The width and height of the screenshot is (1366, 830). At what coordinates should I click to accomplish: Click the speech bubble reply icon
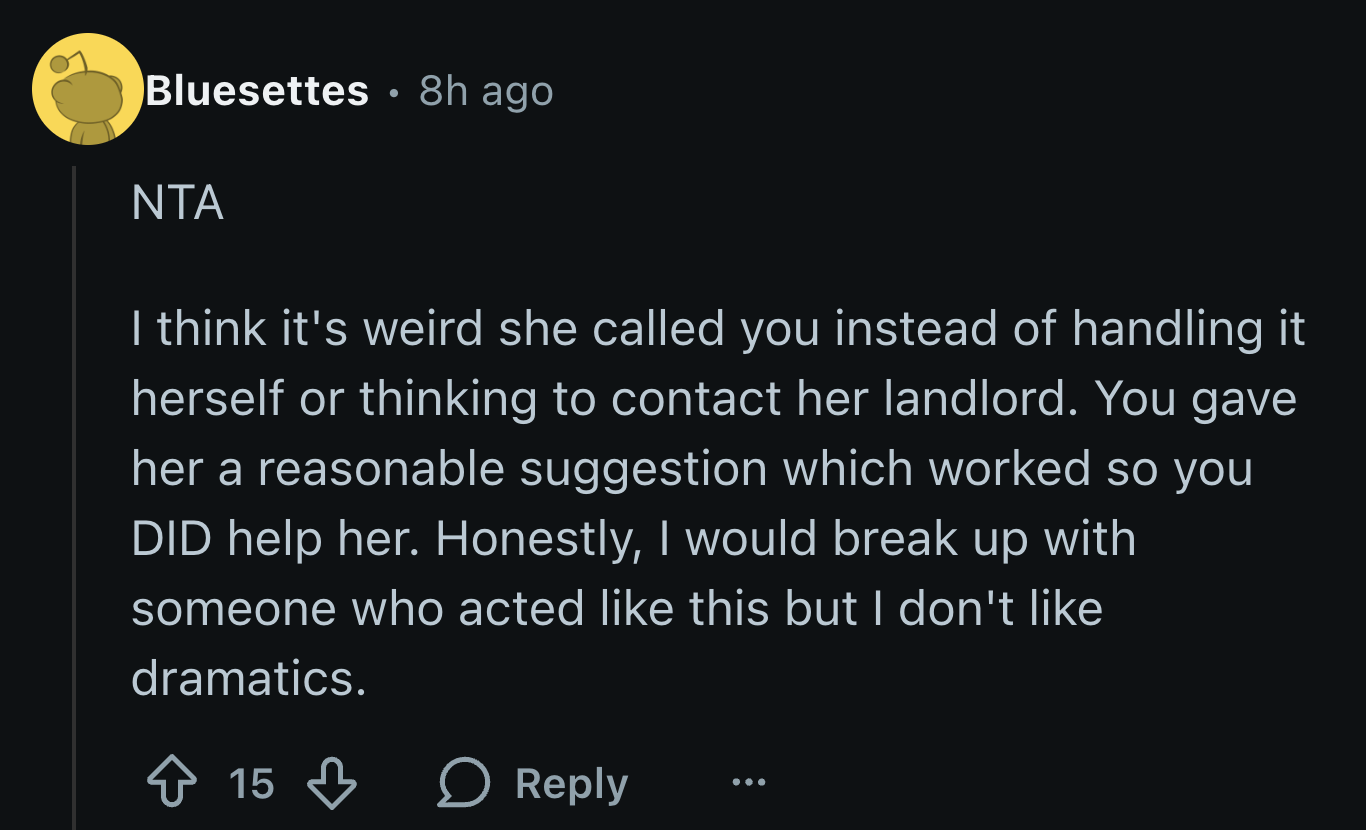pyautogui.click(x=464, y=784)
